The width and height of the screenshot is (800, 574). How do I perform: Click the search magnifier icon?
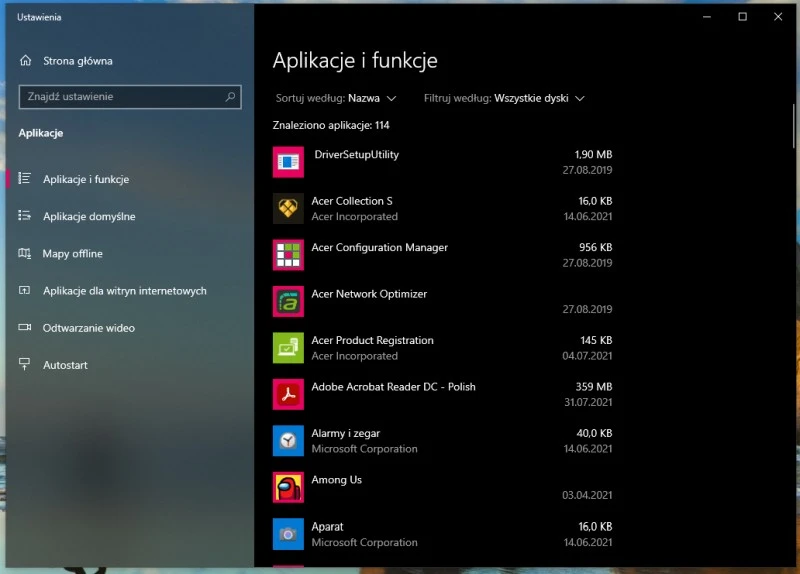point(231,97)
